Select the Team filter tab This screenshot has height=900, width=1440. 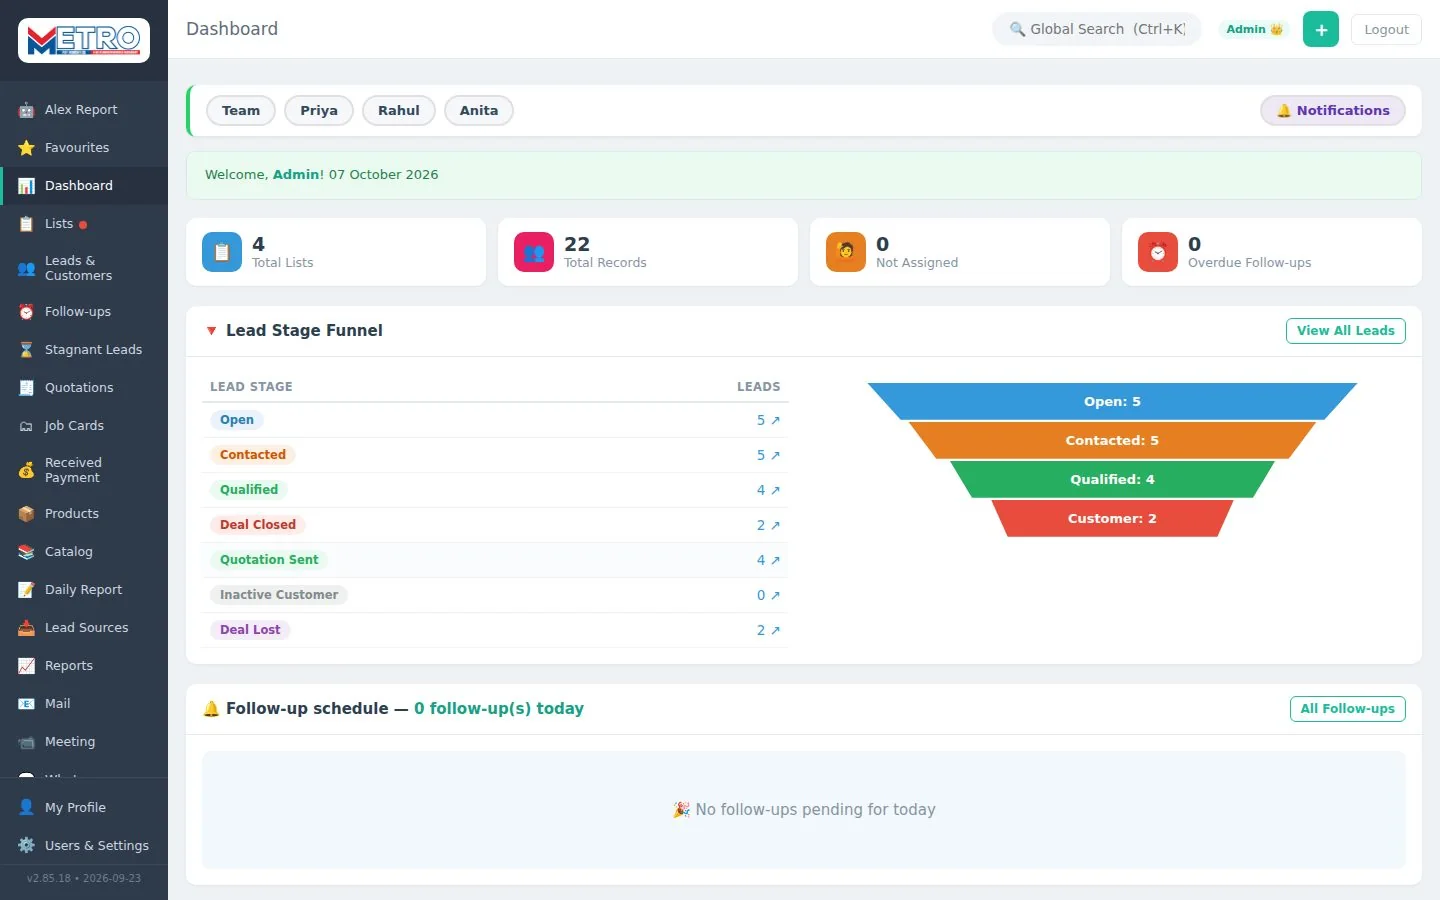(x=241, y=111)
